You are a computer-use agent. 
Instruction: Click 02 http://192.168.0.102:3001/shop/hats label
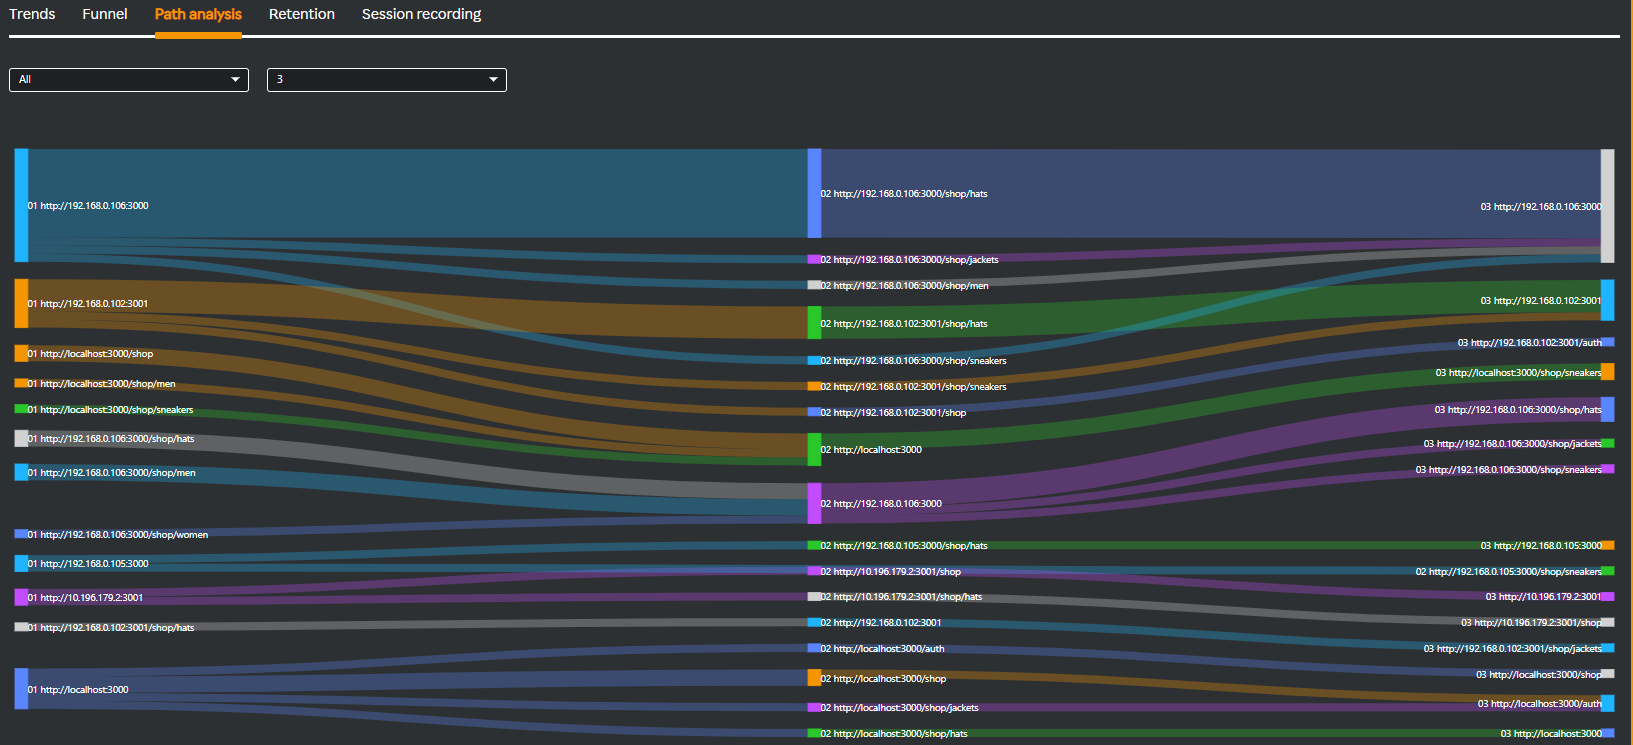[904, 324]
